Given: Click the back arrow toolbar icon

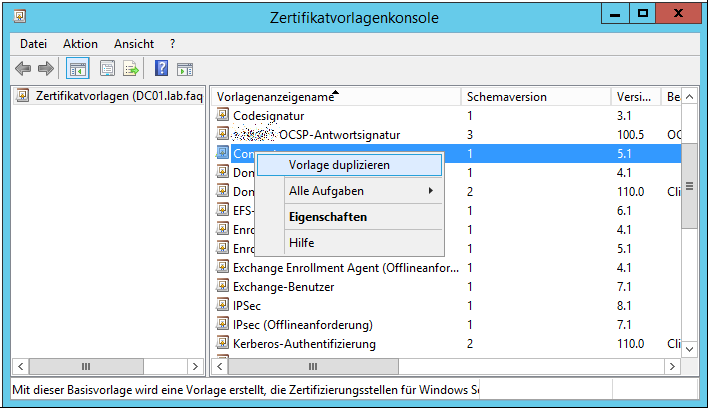Looking at the screenshot, I should 23,69.
